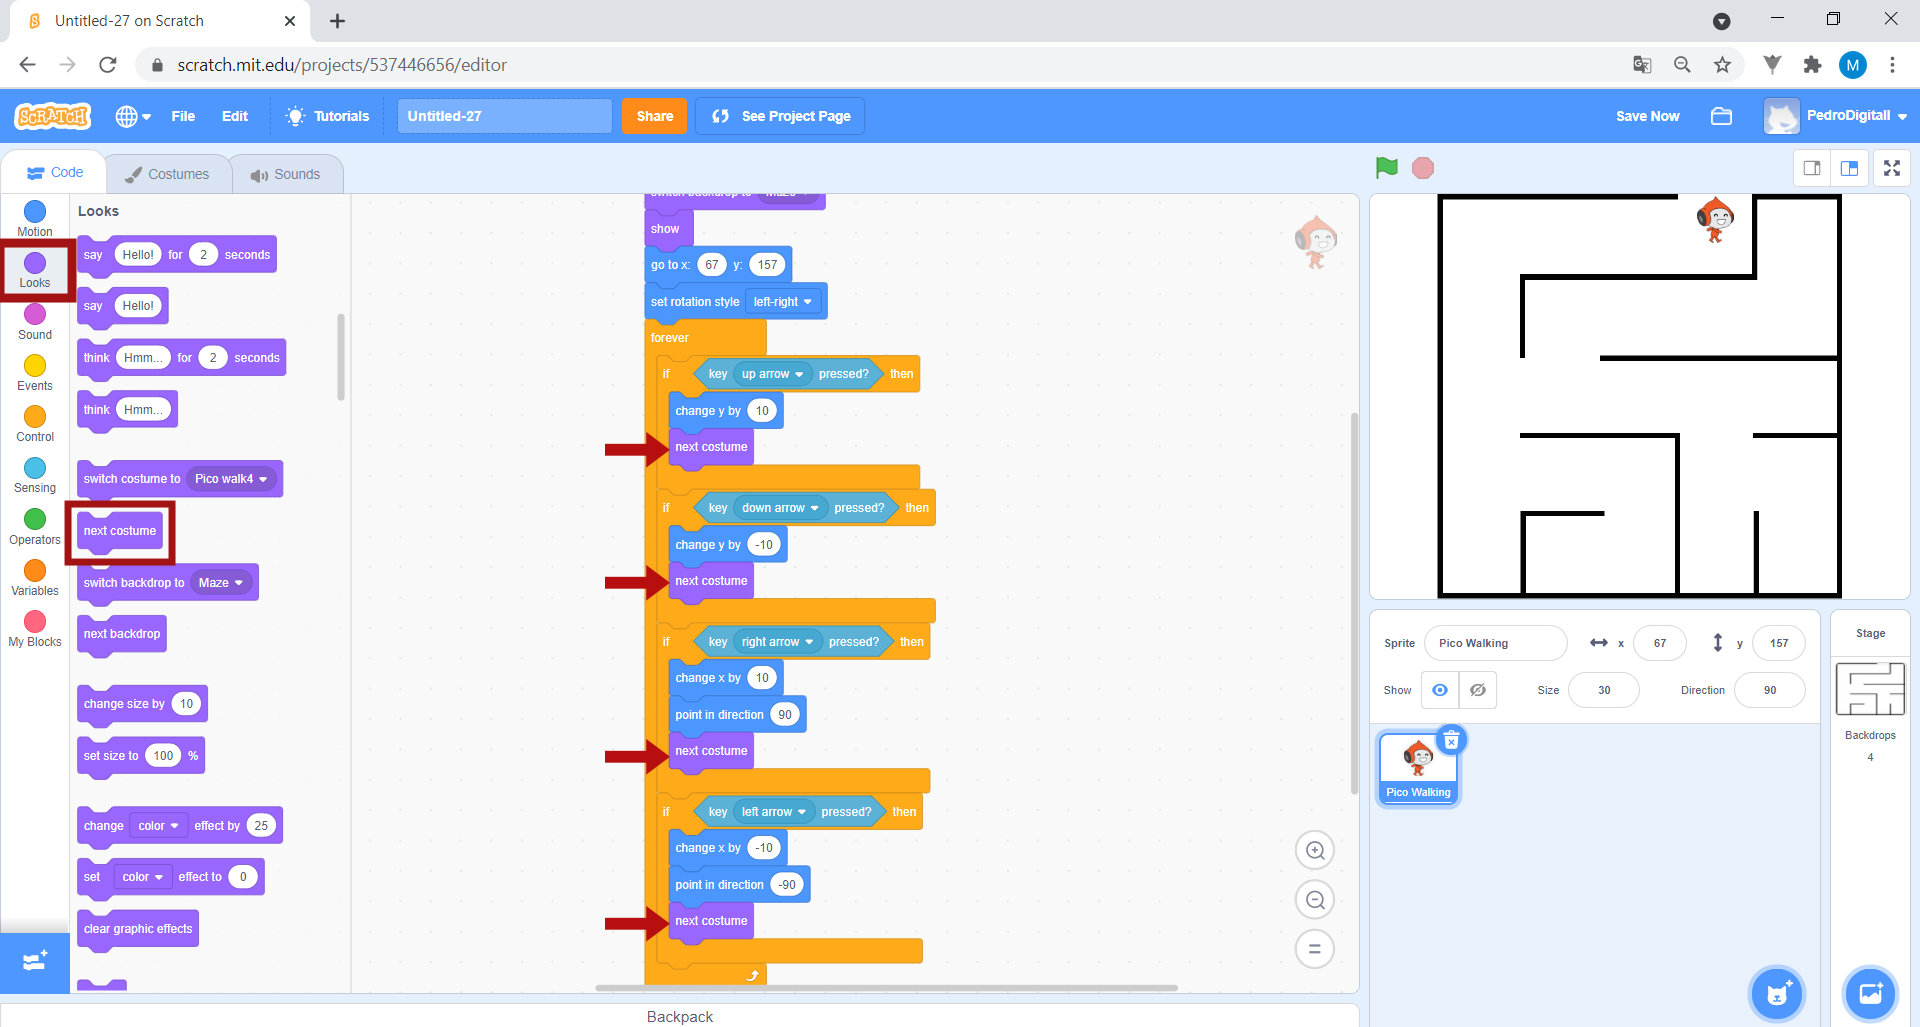Open the change color effect dropdown
The width and height of the screenshot is (1920, 1027).
(158, 826)
